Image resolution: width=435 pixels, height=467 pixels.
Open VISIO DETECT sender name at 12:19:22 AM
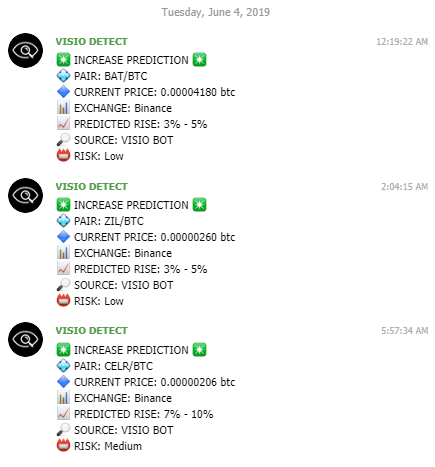91,42
